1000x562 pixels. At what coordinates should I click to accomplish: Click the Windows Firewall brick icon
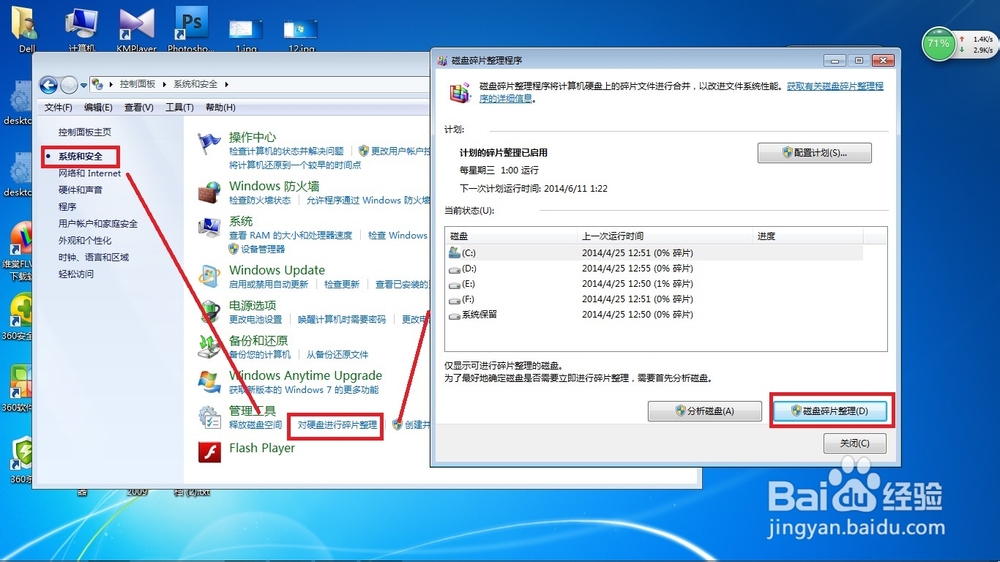(x=209, y=191)
